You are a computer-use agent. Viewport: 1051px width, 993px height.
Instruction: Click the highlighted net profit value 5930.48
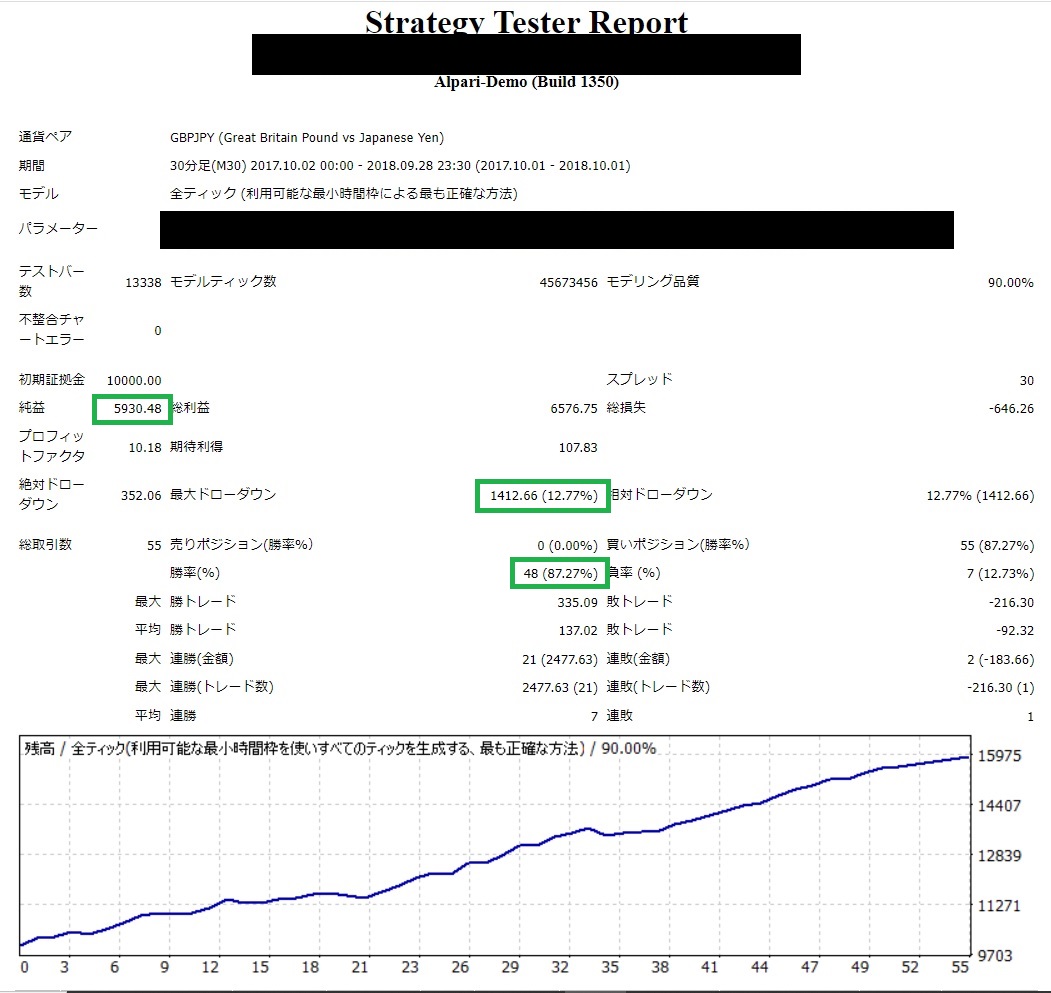pyautogui.click(x=132, y=408)
